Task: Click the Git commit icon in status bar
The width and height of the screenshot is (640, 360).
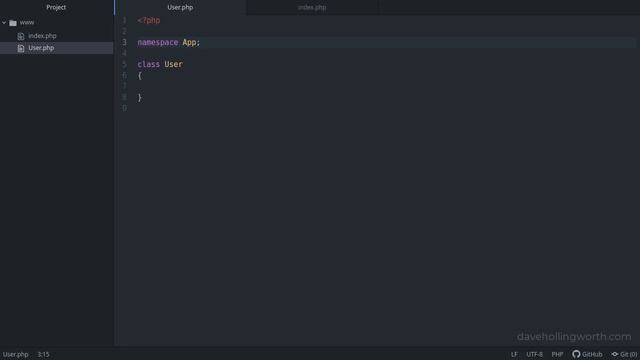Action: tap(615, 354)
